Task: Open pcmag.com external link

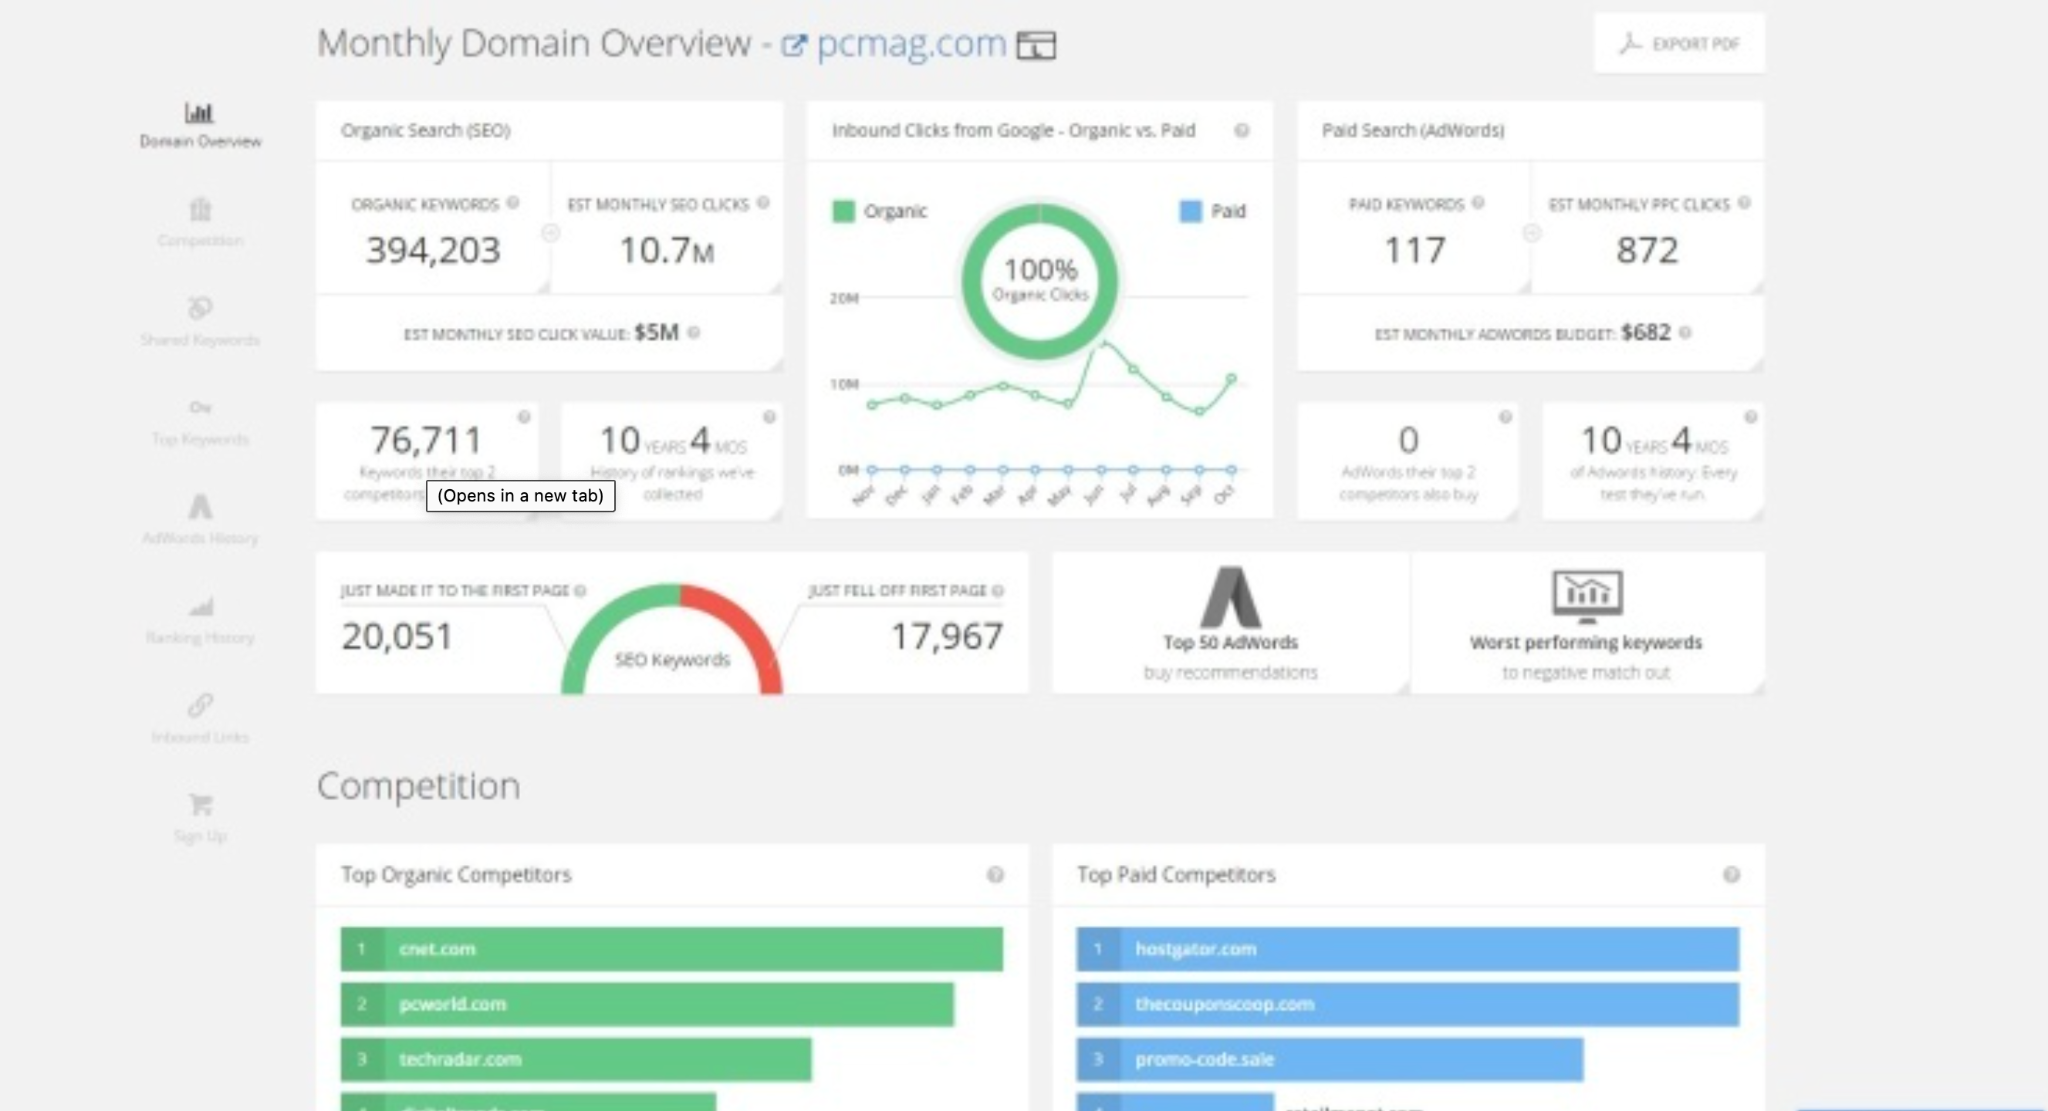Action: (x=910, y=44)
